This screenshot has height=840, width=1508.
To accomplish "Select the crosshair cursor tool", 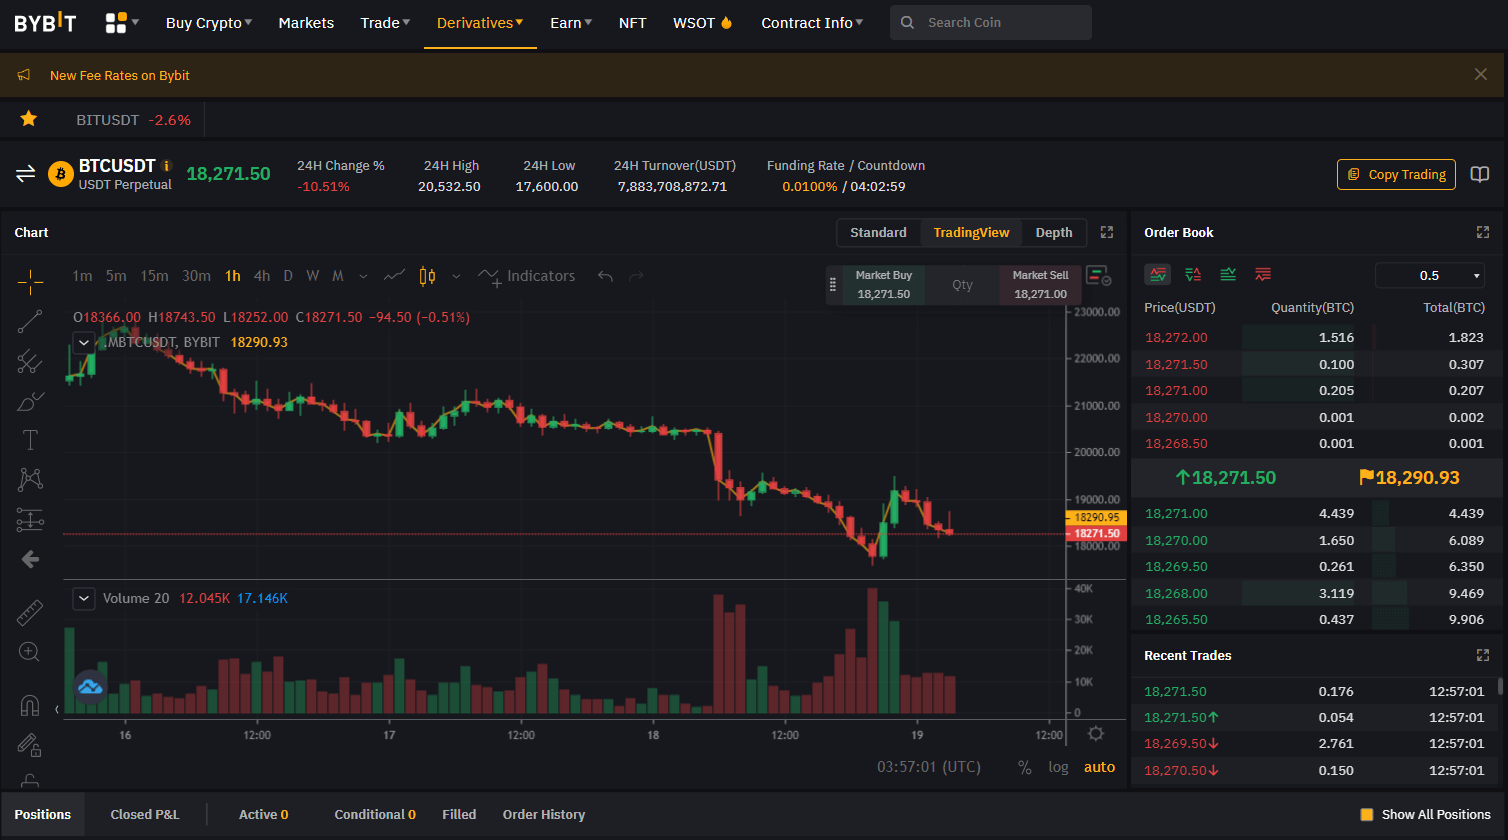I will [x=30, y=282].
